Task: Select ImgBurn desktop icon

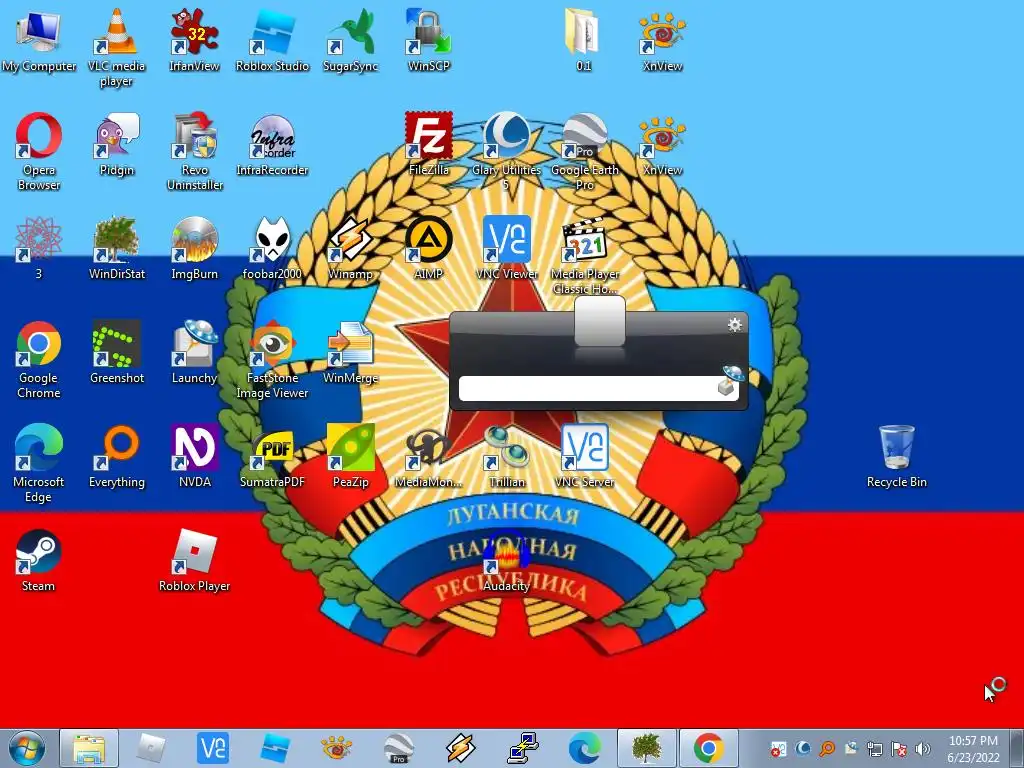Action: pyautogui.click(x=194, y=248)
